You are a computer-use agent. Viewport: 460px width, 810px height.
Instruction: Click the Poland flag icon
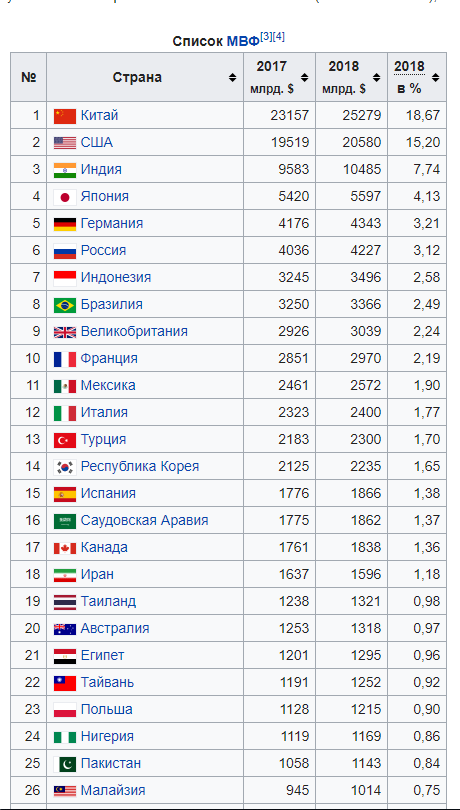click(65, 710)
